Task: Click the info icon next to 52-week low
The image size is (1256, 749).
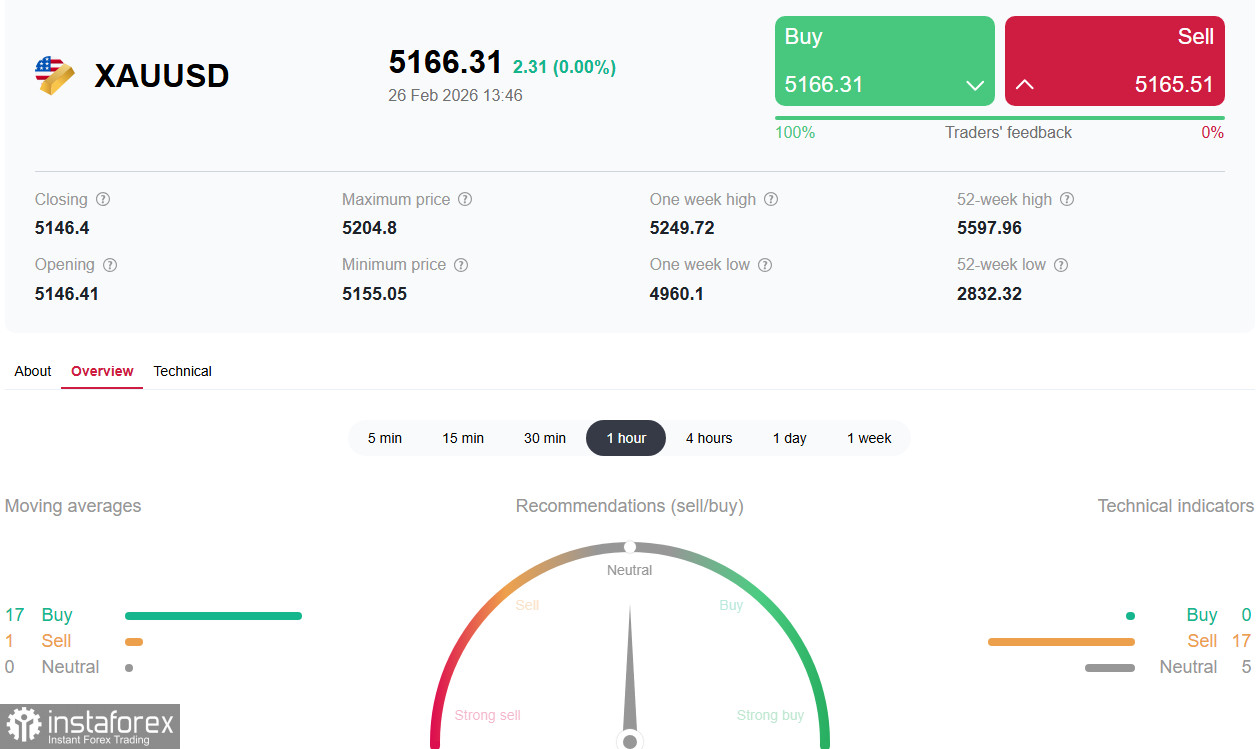Action: coord(1061,265)
